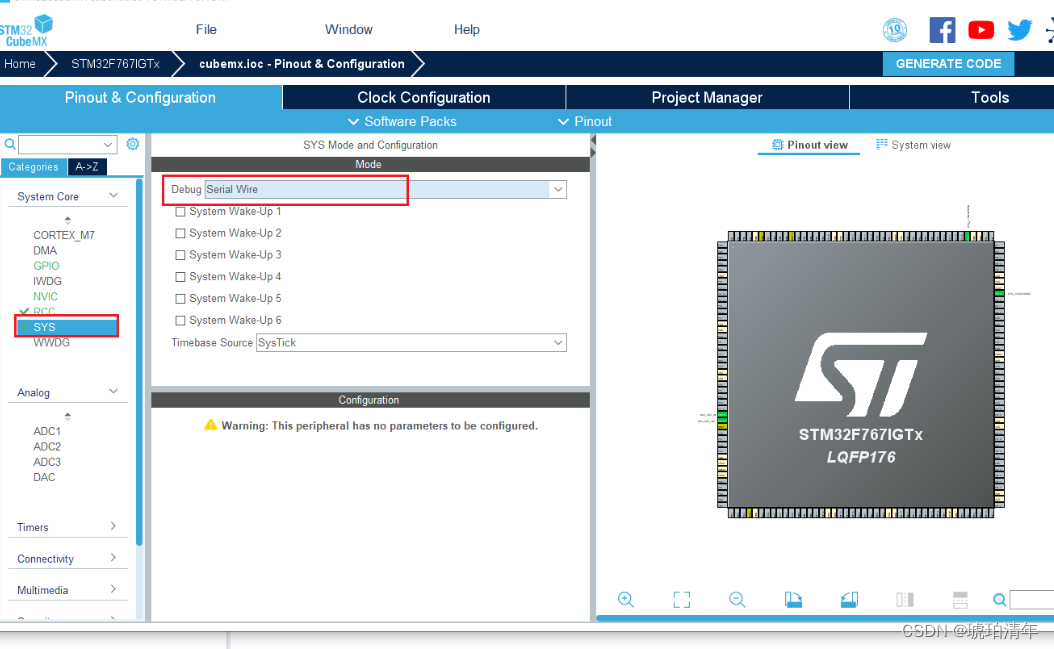Click the search magnifier in the left panel

[8, 143]
